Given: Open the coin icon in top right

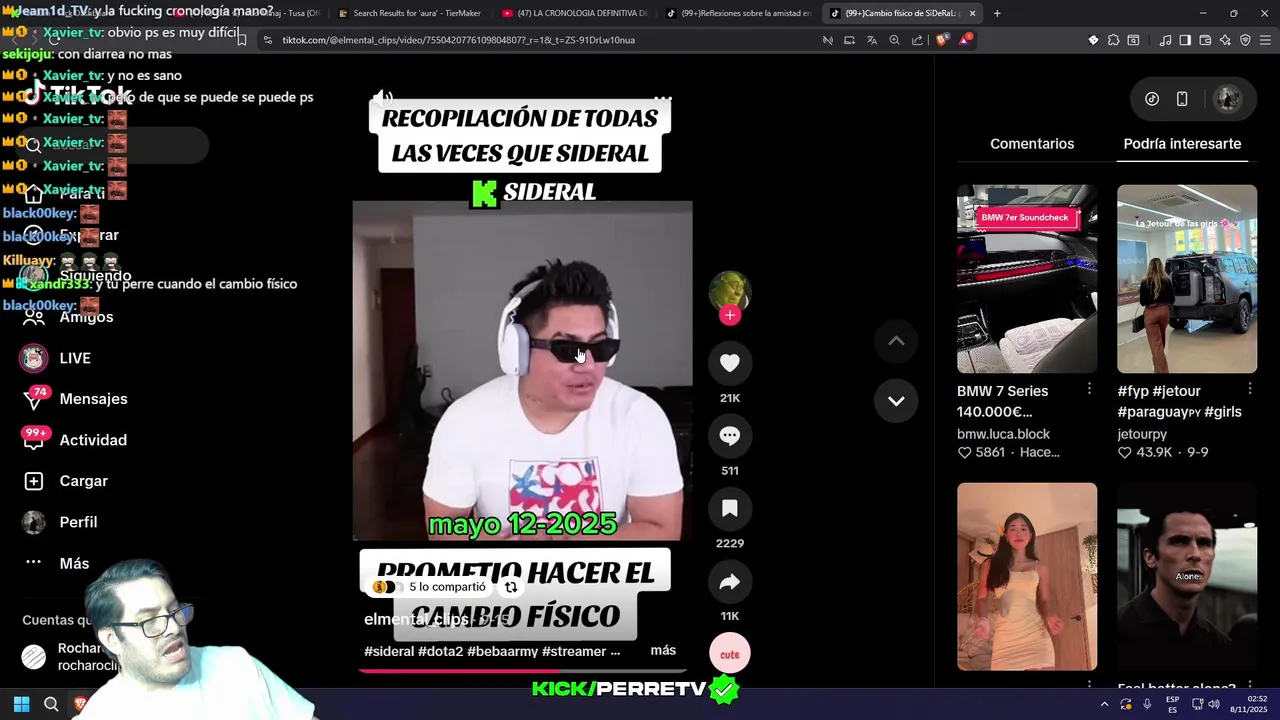Looking at the screenshot, I should [x=1152, y=98].
